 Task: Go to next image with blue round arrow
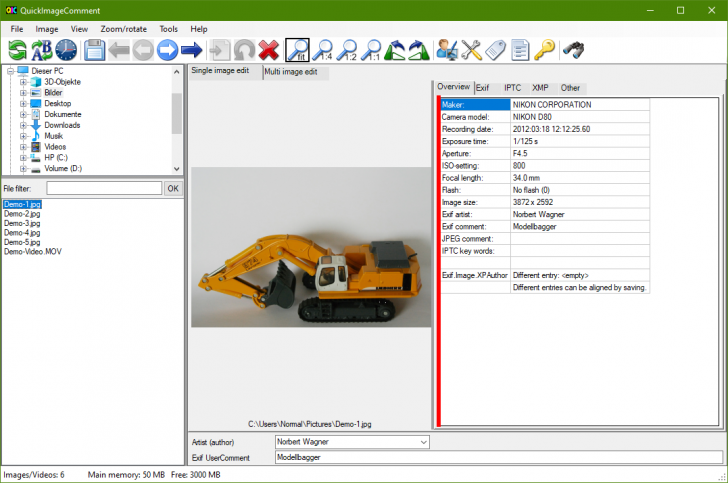coord(167,50)
